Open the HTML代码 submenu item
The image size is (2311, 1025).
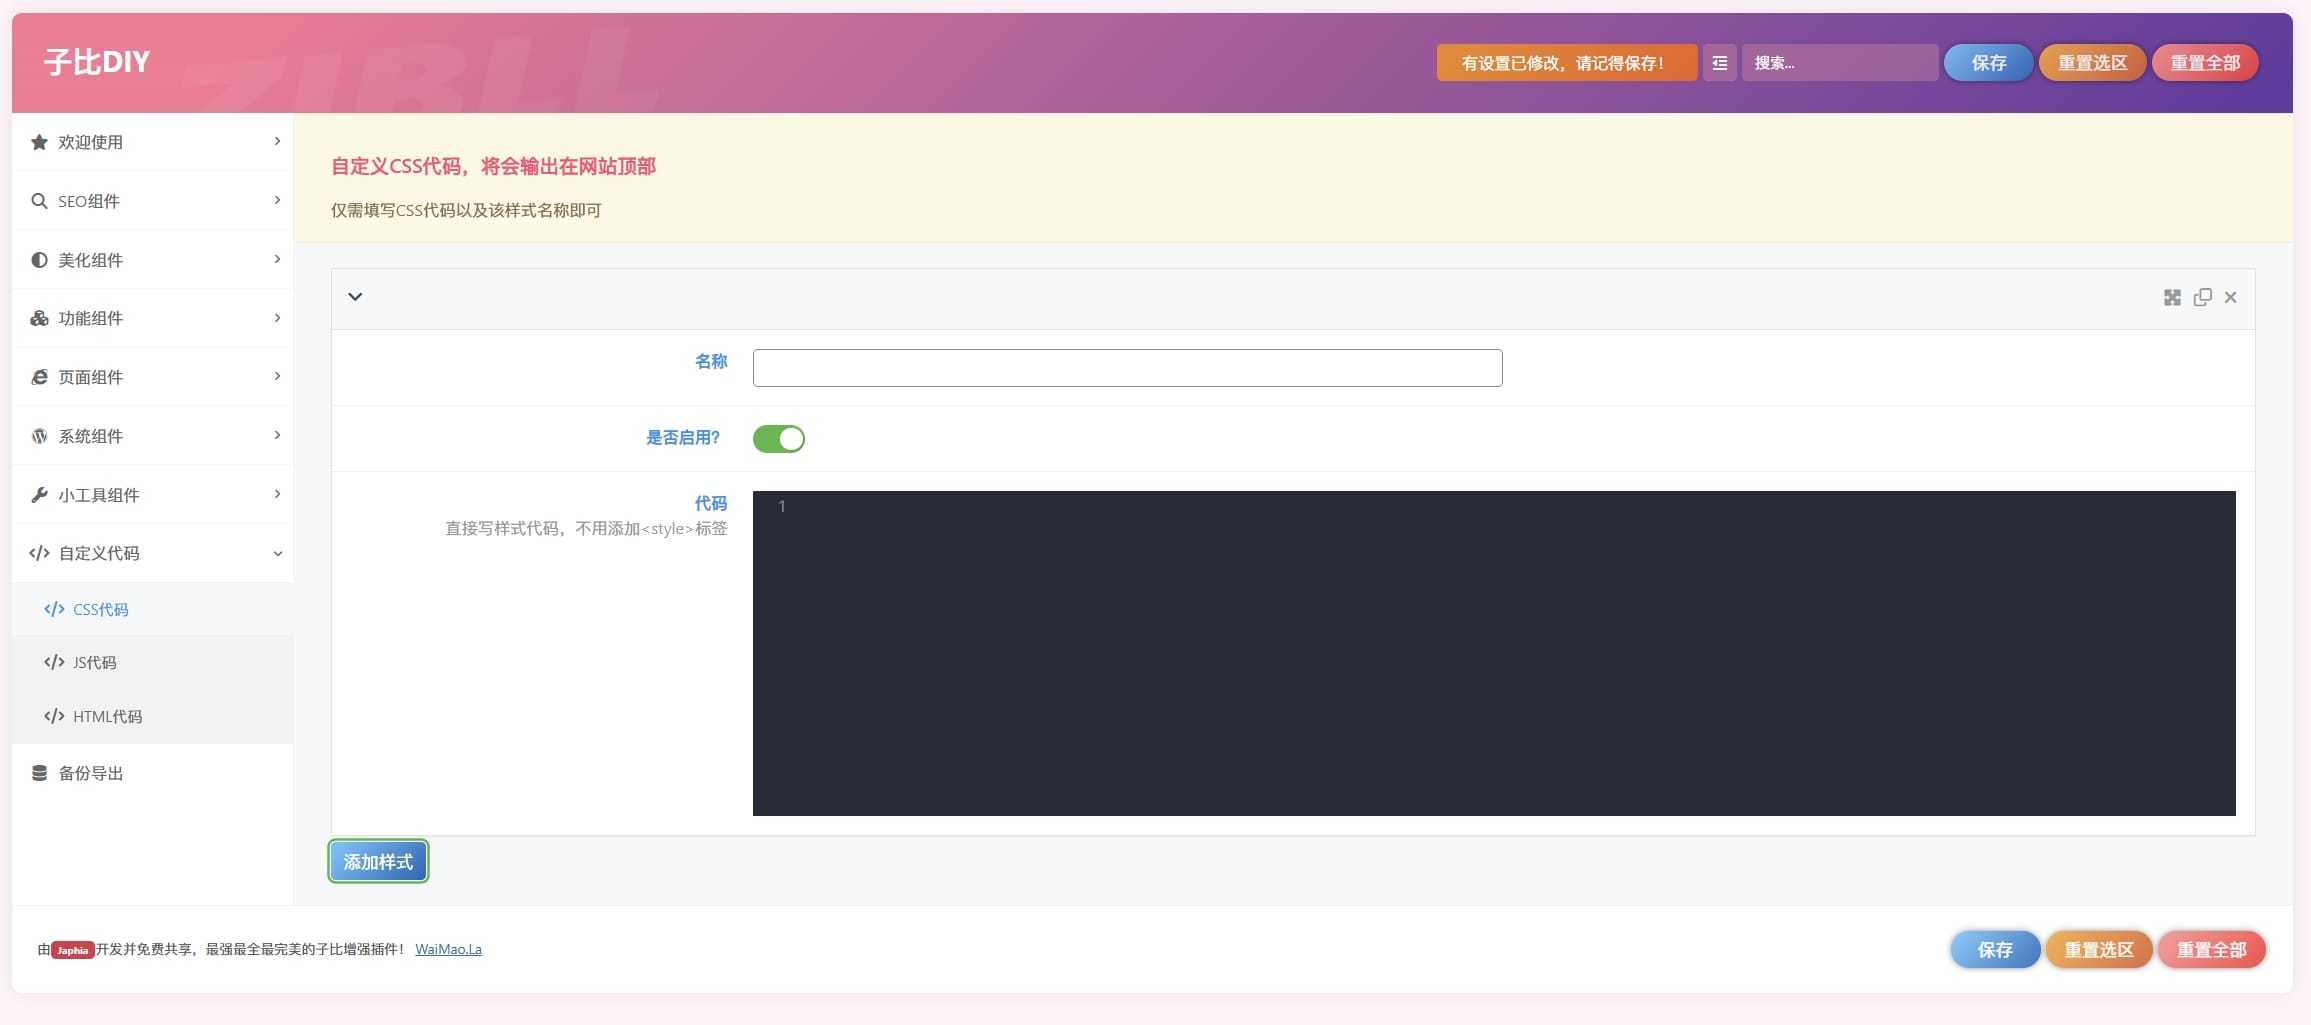click(107, 717)
